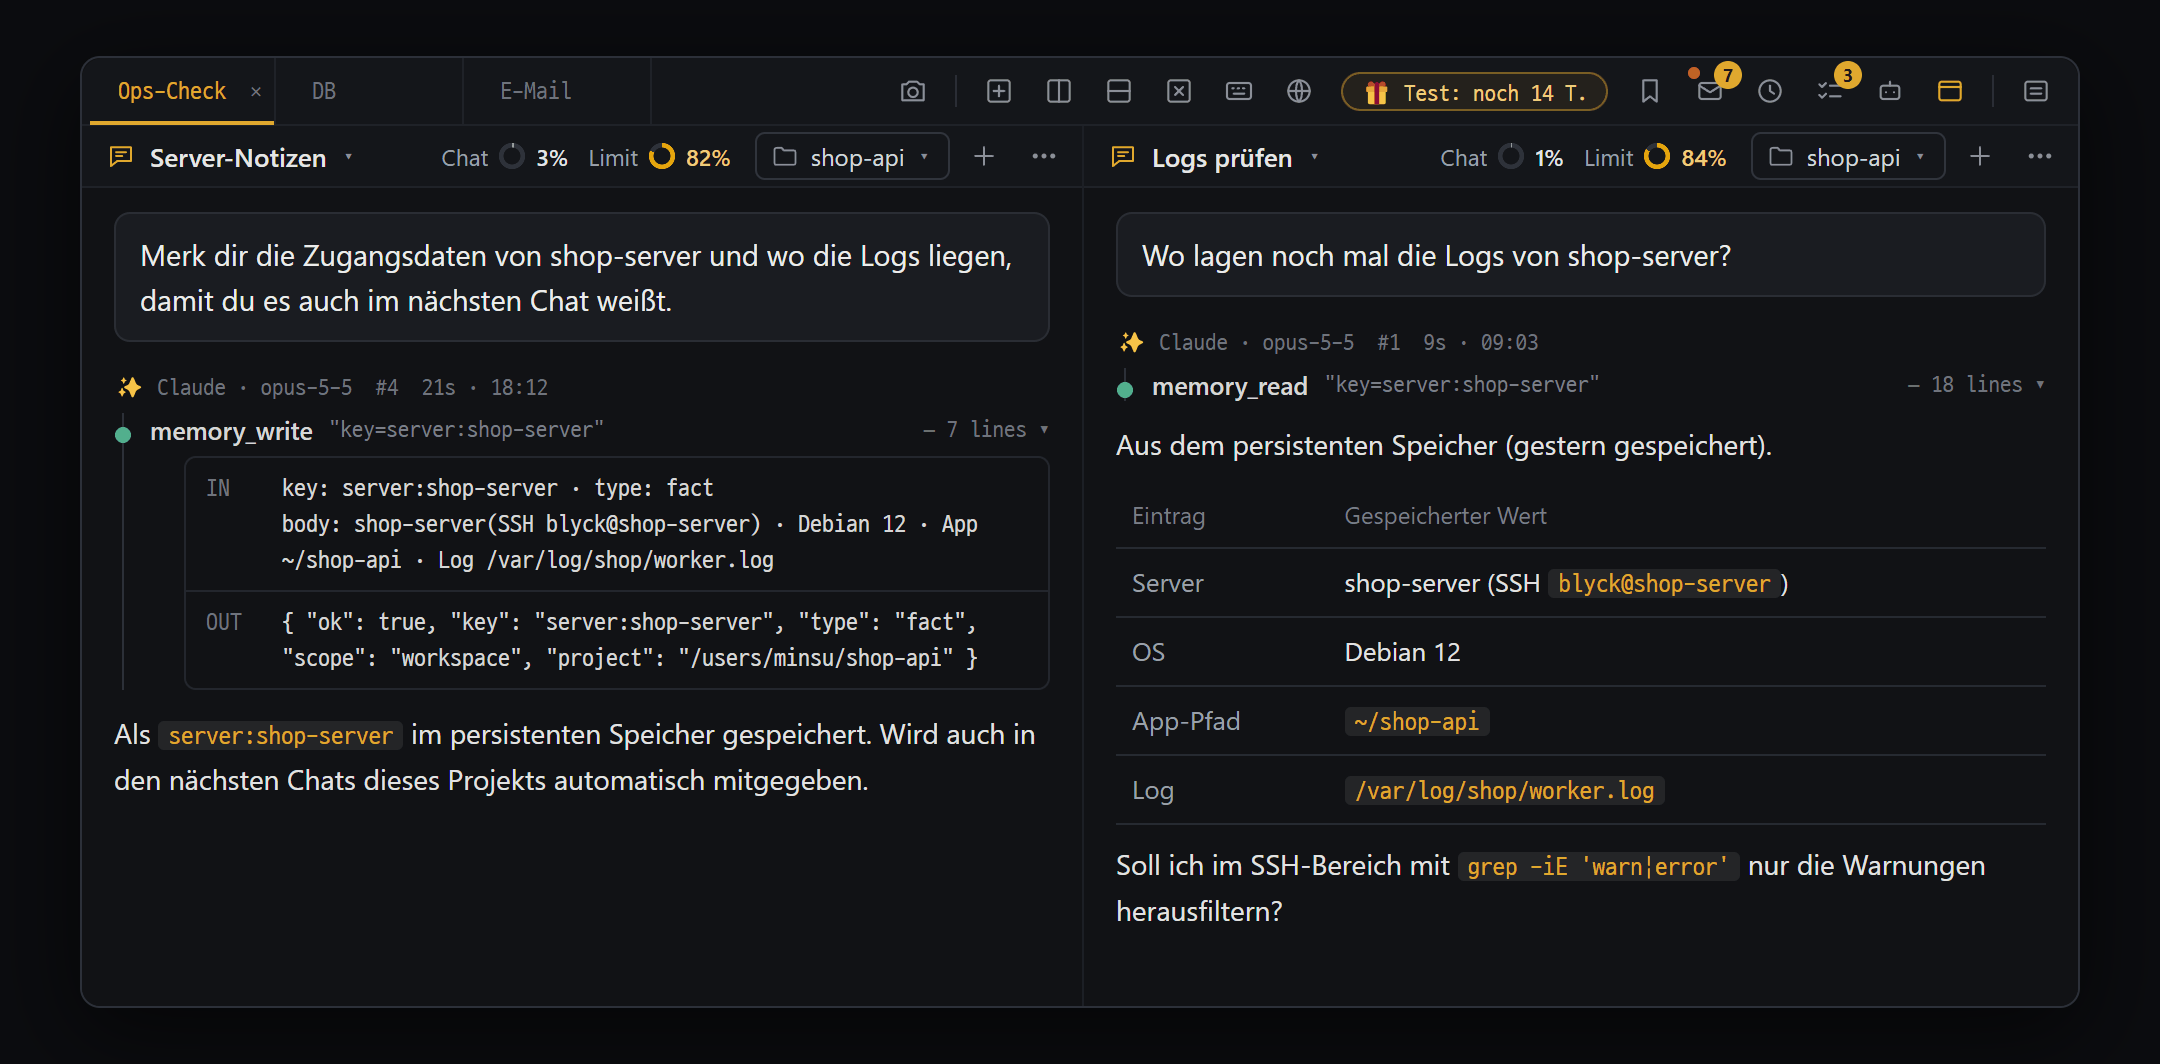Click the Limit 82% usage ring
Screen dimensions: 2160x1064
pos(662,157)
